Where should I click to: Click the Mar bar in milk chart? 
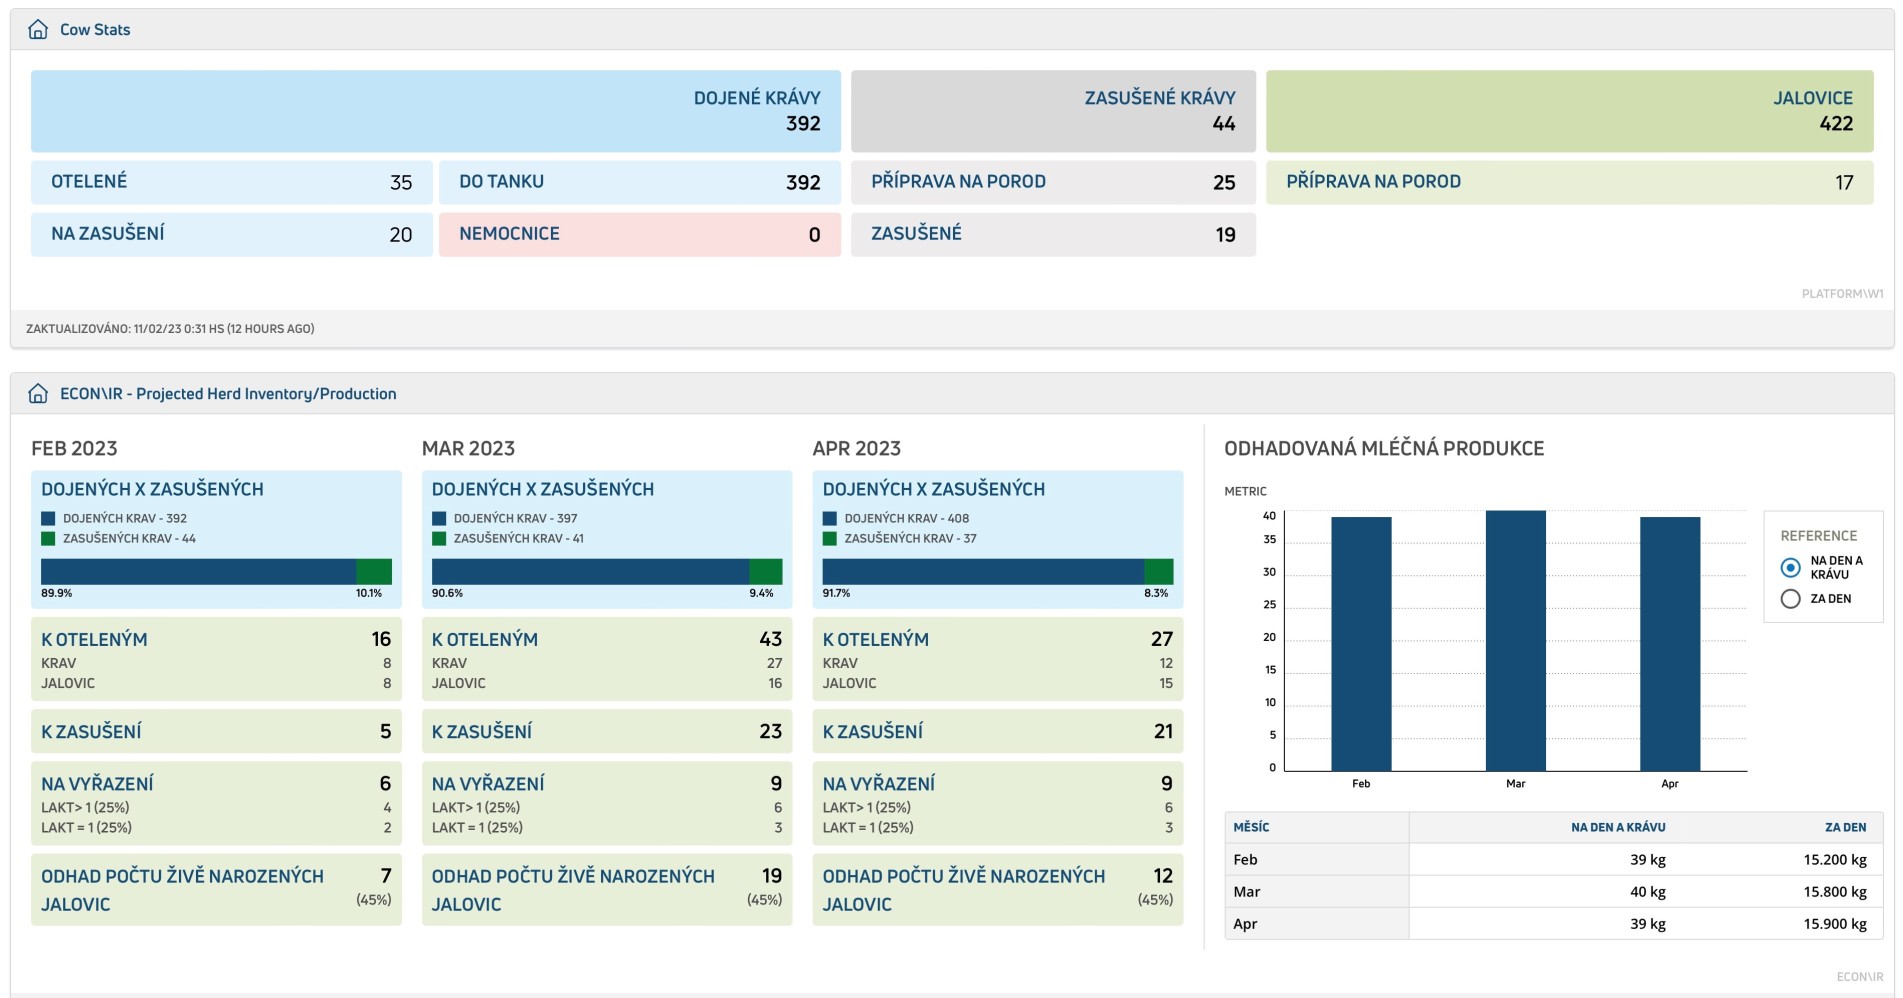click(1516, 641)
